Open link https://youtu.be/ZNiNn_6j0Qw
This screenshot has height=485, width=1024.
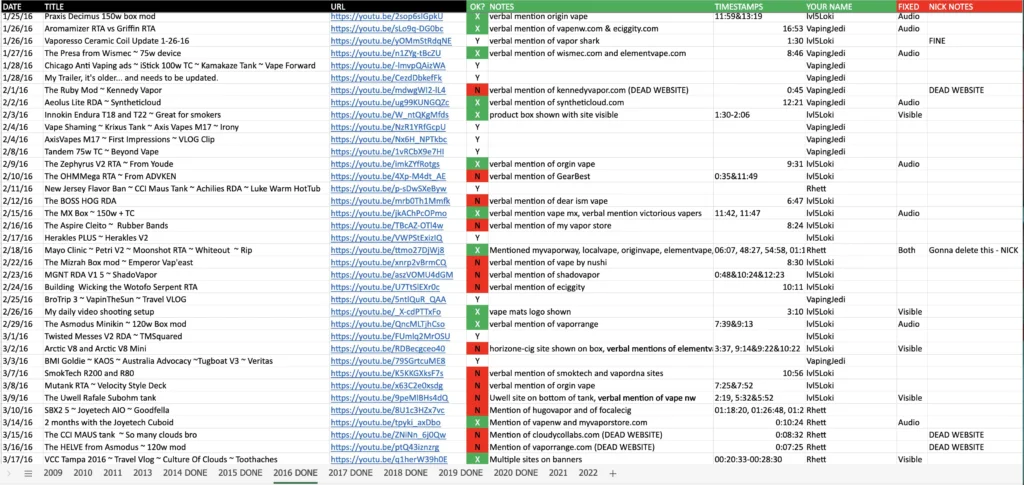(x=389, y=435)
